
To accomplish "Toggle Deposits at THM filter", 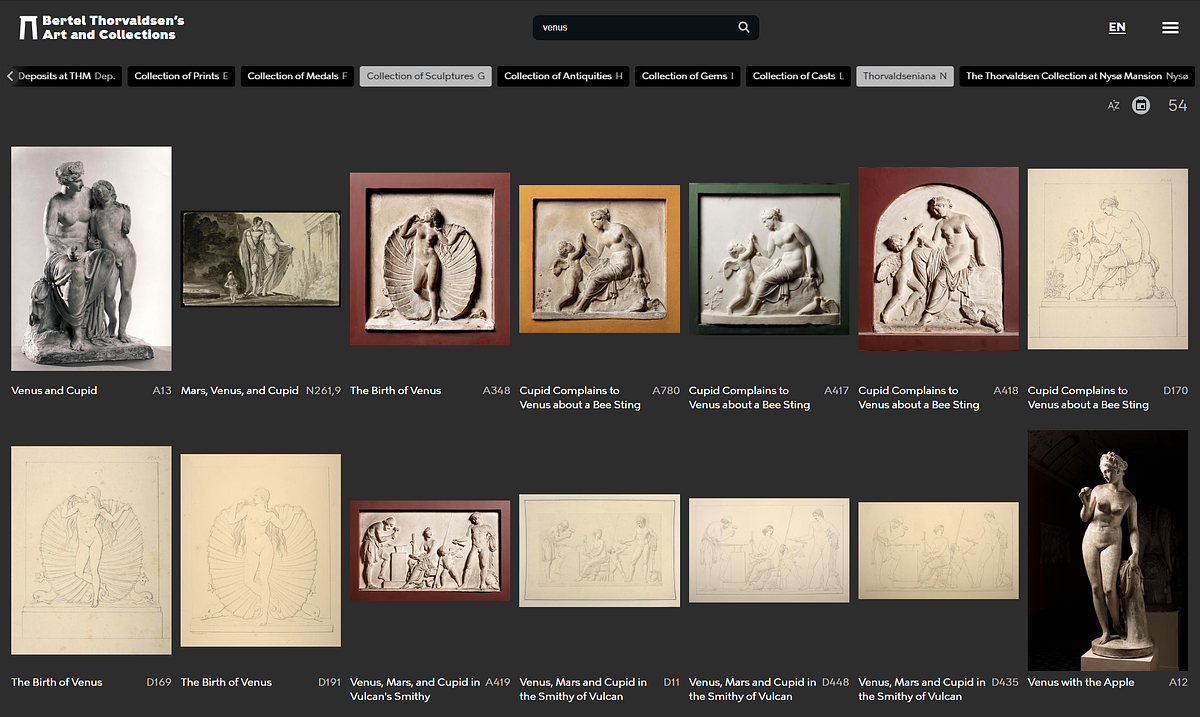I will (x=66, y=76).
